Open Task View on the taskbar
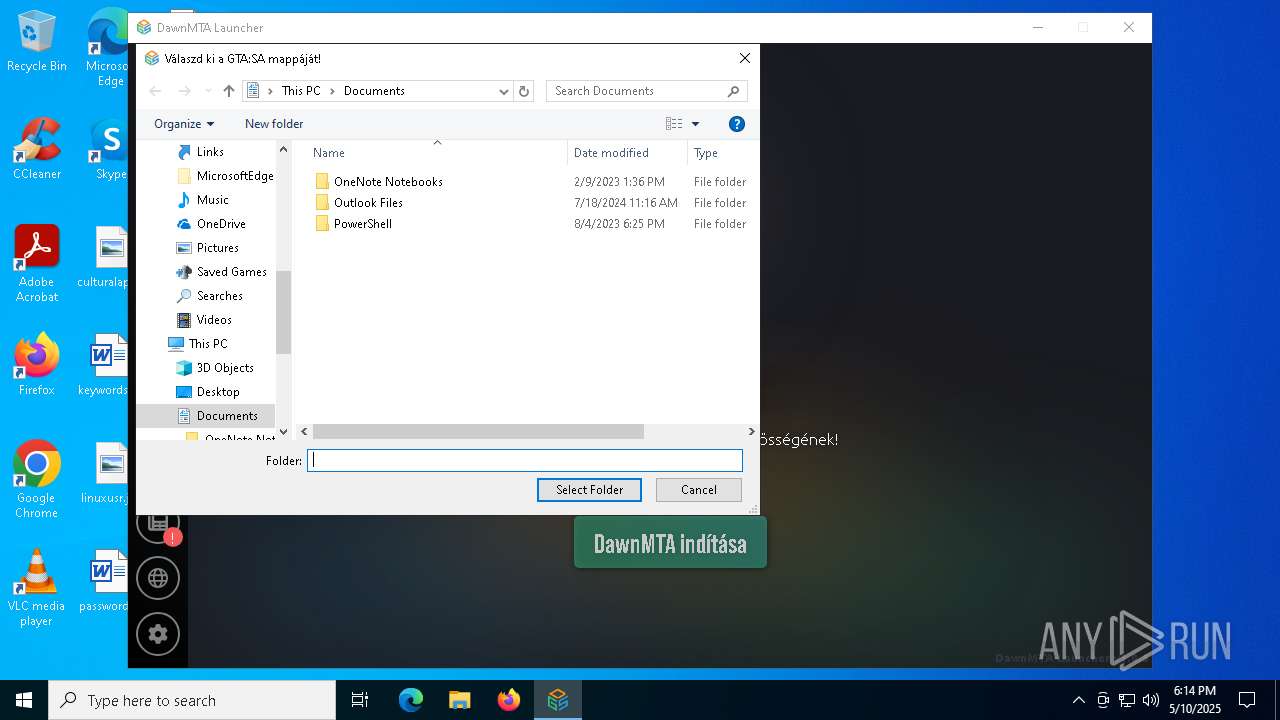 click(360, 700)
